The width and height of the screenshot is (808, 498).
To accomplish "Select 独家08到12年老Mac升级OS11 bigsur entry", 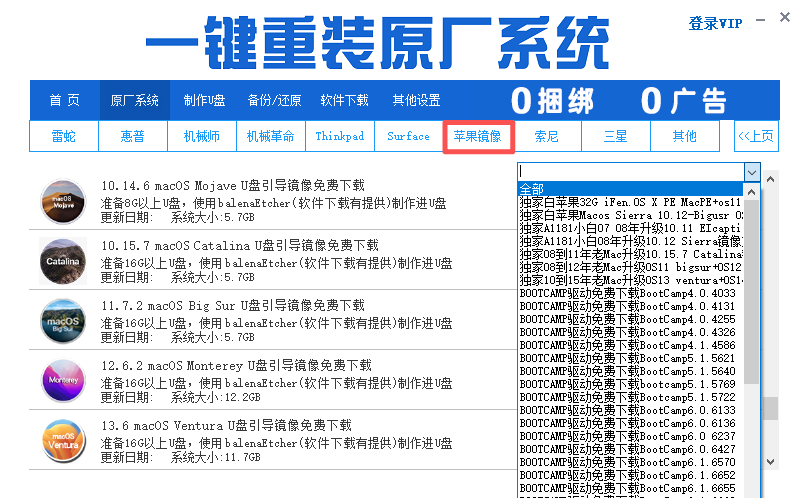I will [630, 267].
